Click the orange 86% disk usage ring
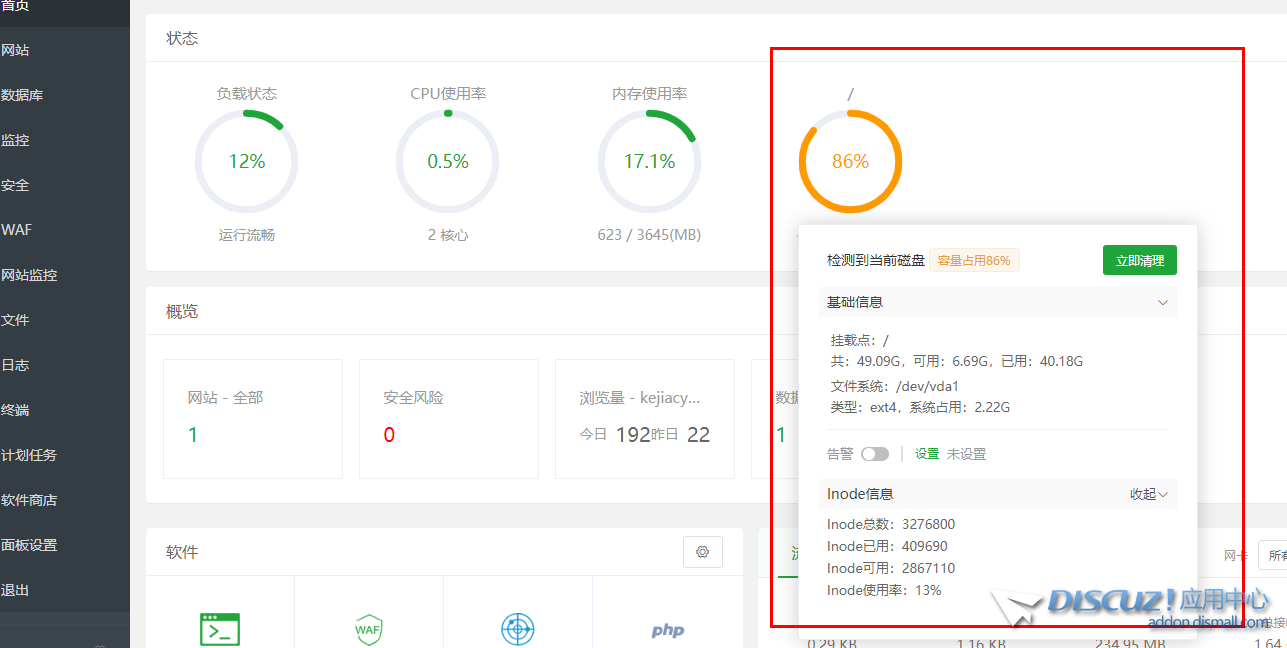Viewport: 1287px width, 648px height. point(850,161)
